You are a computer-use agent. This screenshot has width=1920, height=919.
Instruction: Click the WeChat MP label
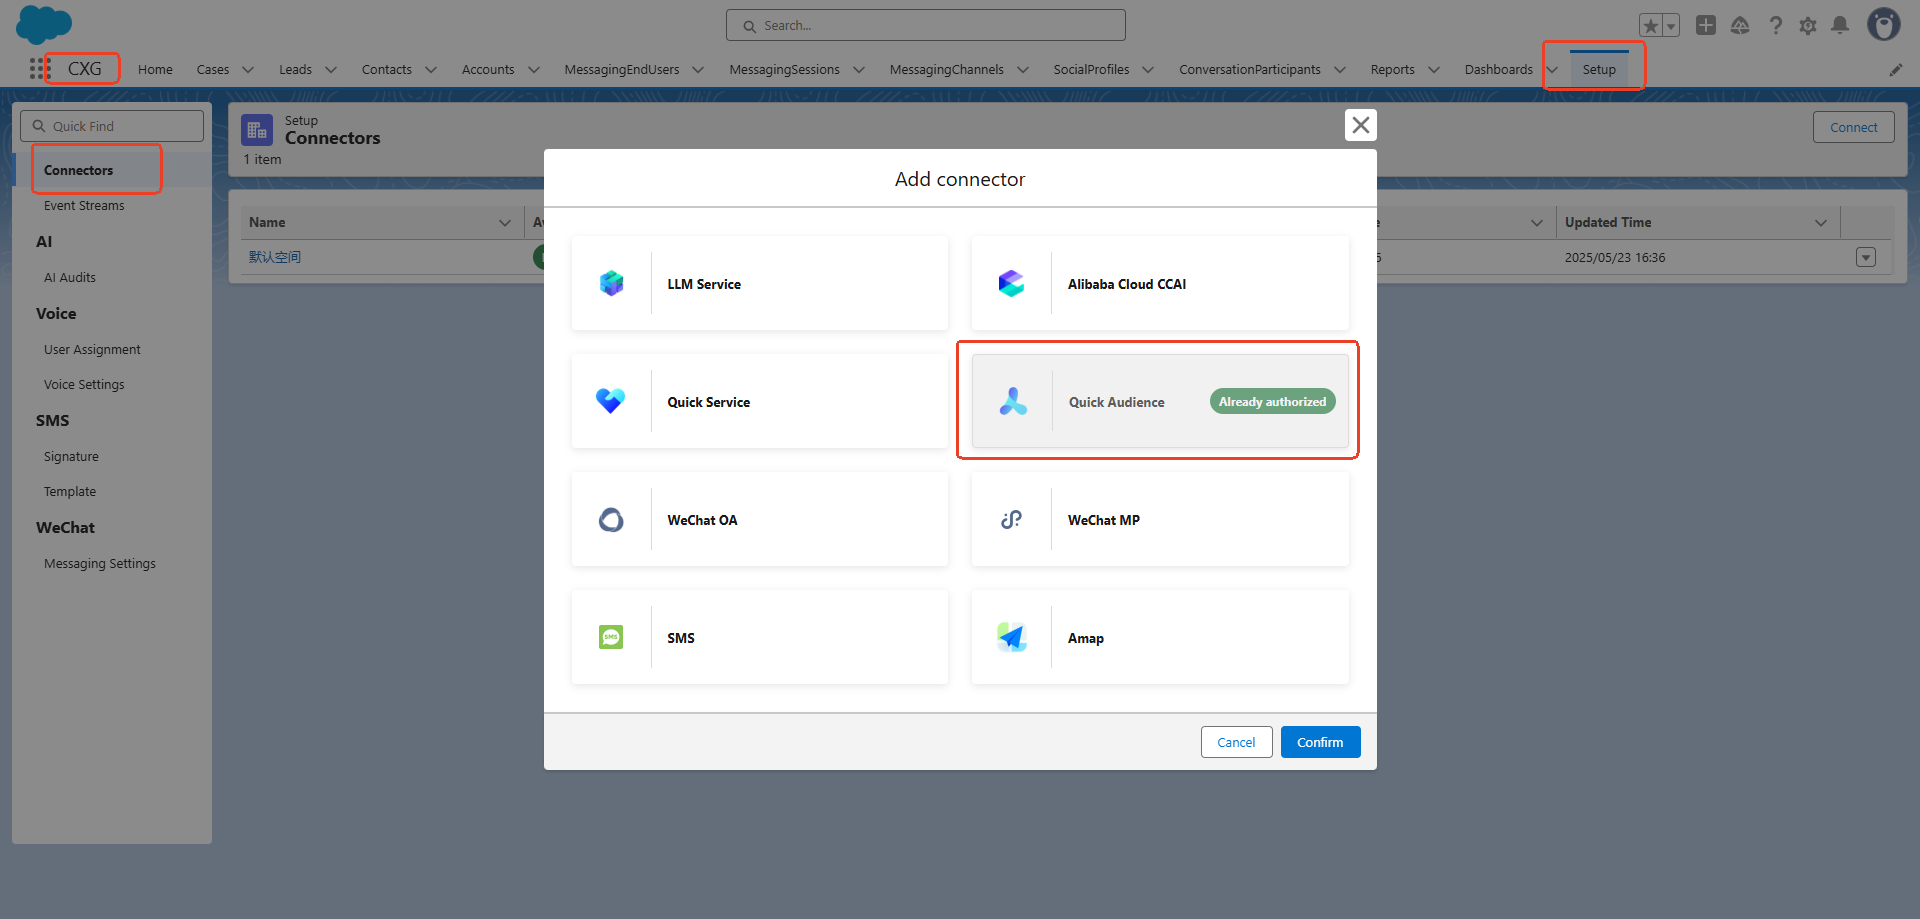tap(1104, 520)
